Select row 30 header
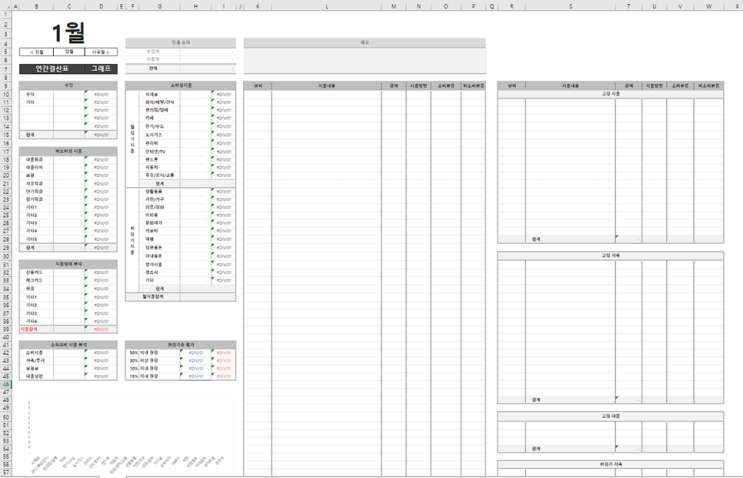Image resolution: width=743 pixels, height=478 pixels. [x=6, y=256]
